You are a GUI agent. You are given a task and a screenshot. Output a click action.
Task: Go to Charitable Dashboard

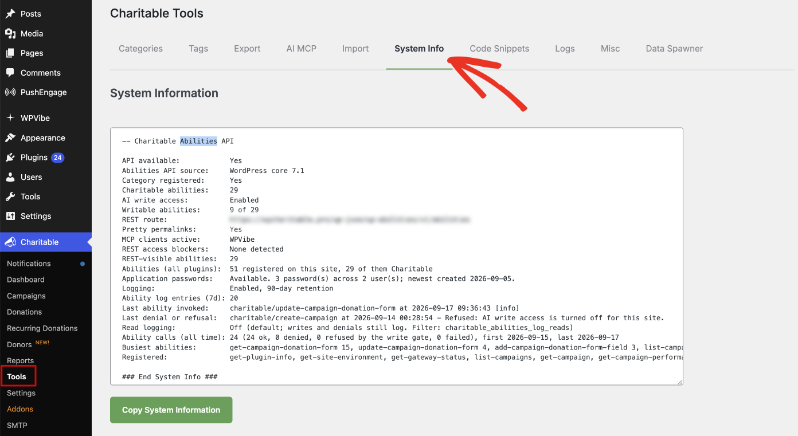[25, 280]
